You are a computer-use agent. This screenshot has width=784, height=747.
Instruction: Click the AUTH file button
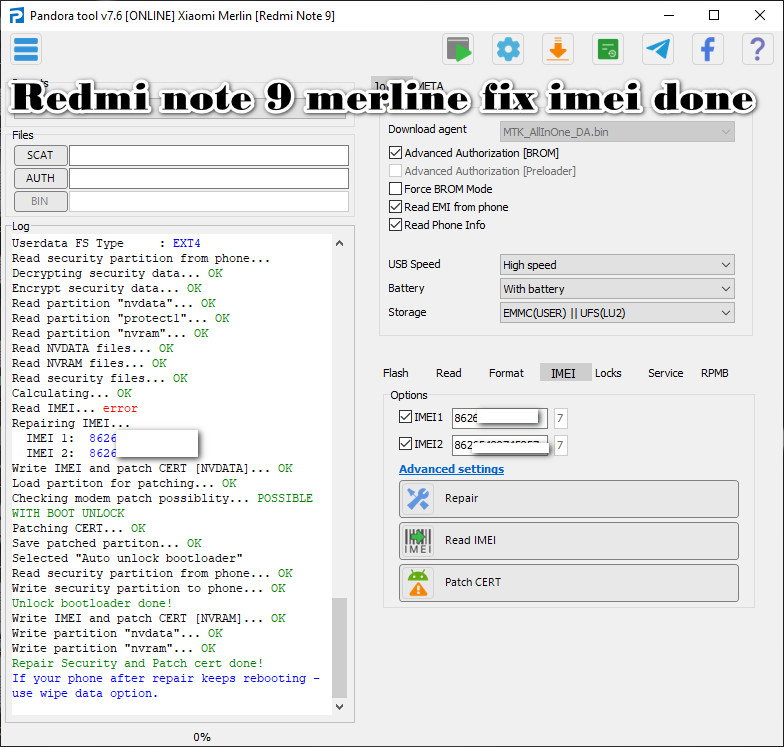coord(40,178)
